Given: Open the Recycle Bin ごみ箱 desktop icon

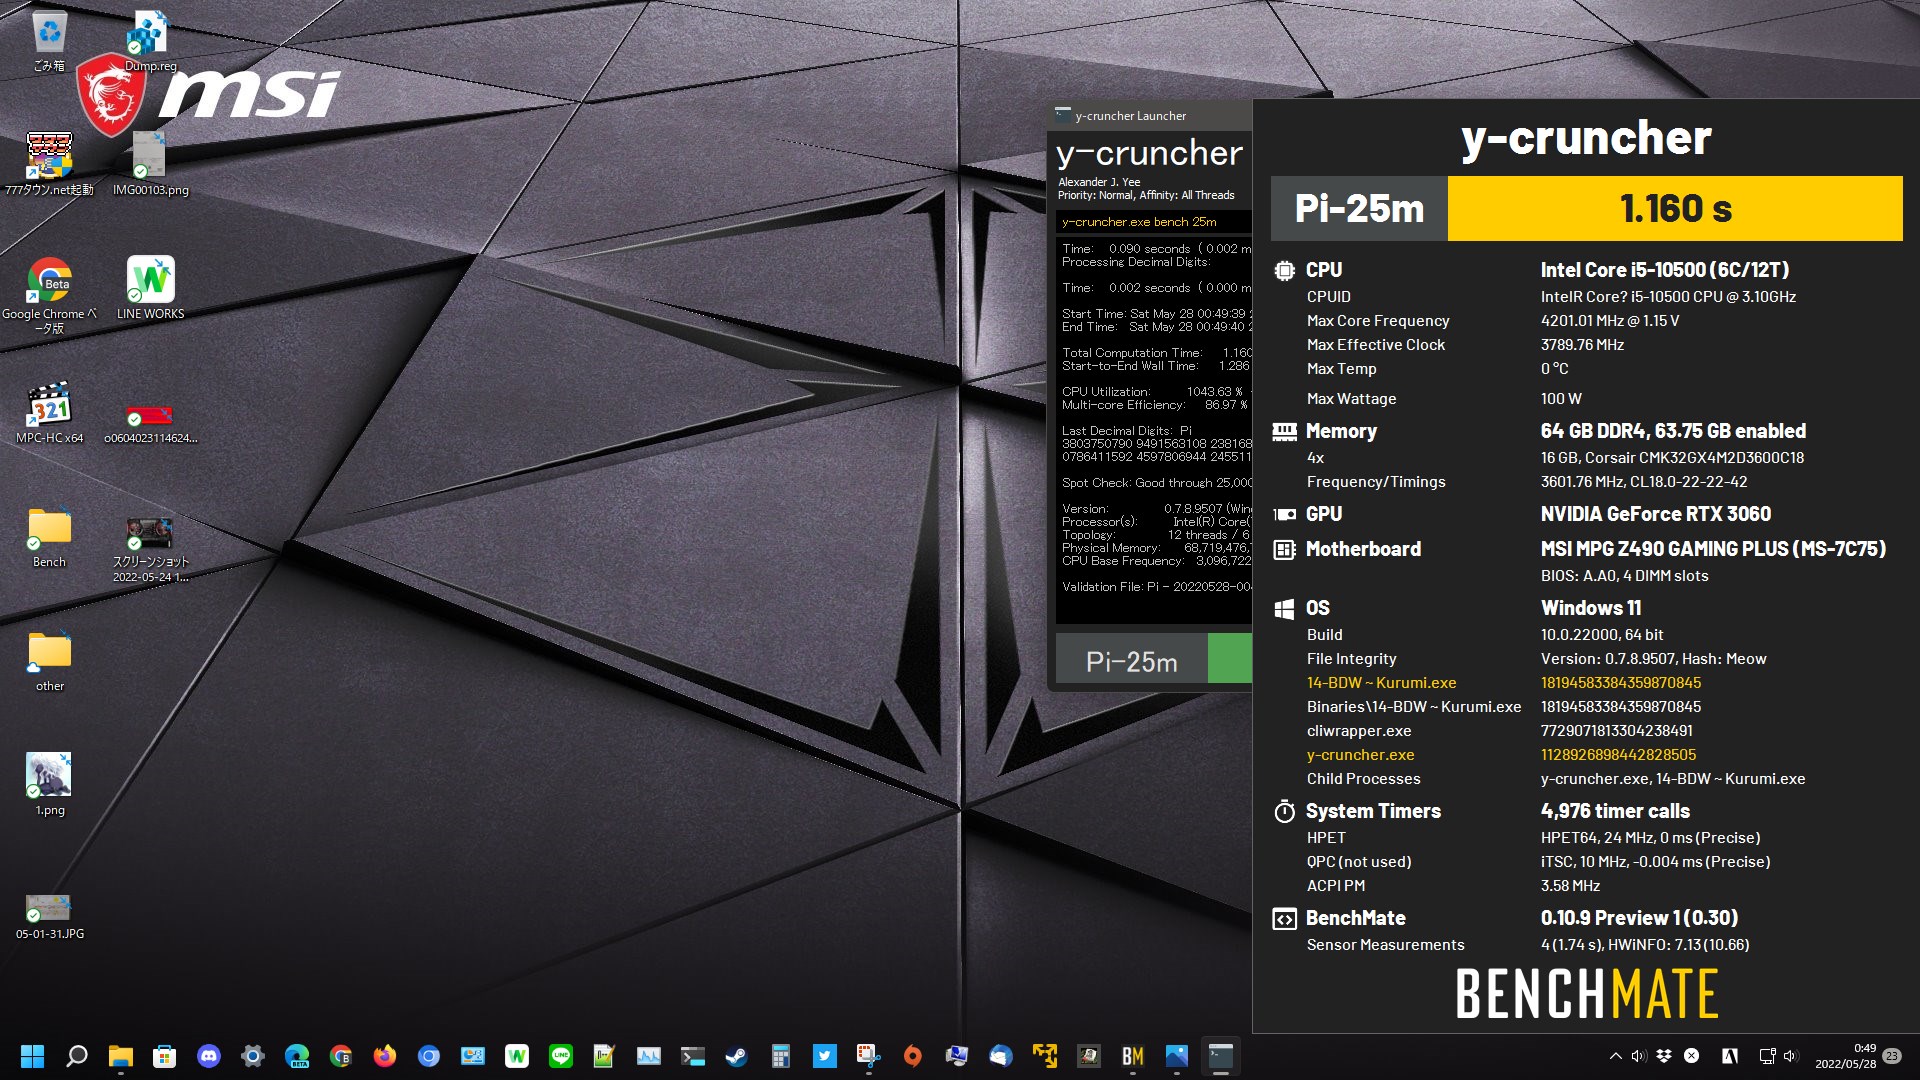Looking at the screenshot, I should pyautogui.click(x=49, y=40).
